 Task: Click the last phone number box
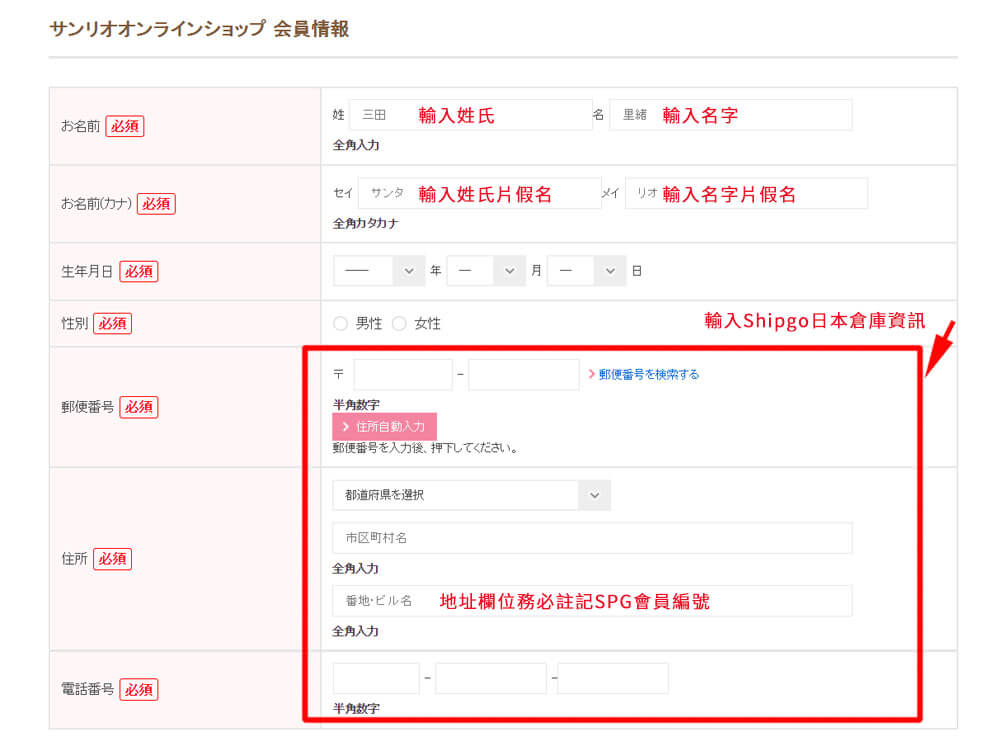pyautogui.click(x=613, y=678)
